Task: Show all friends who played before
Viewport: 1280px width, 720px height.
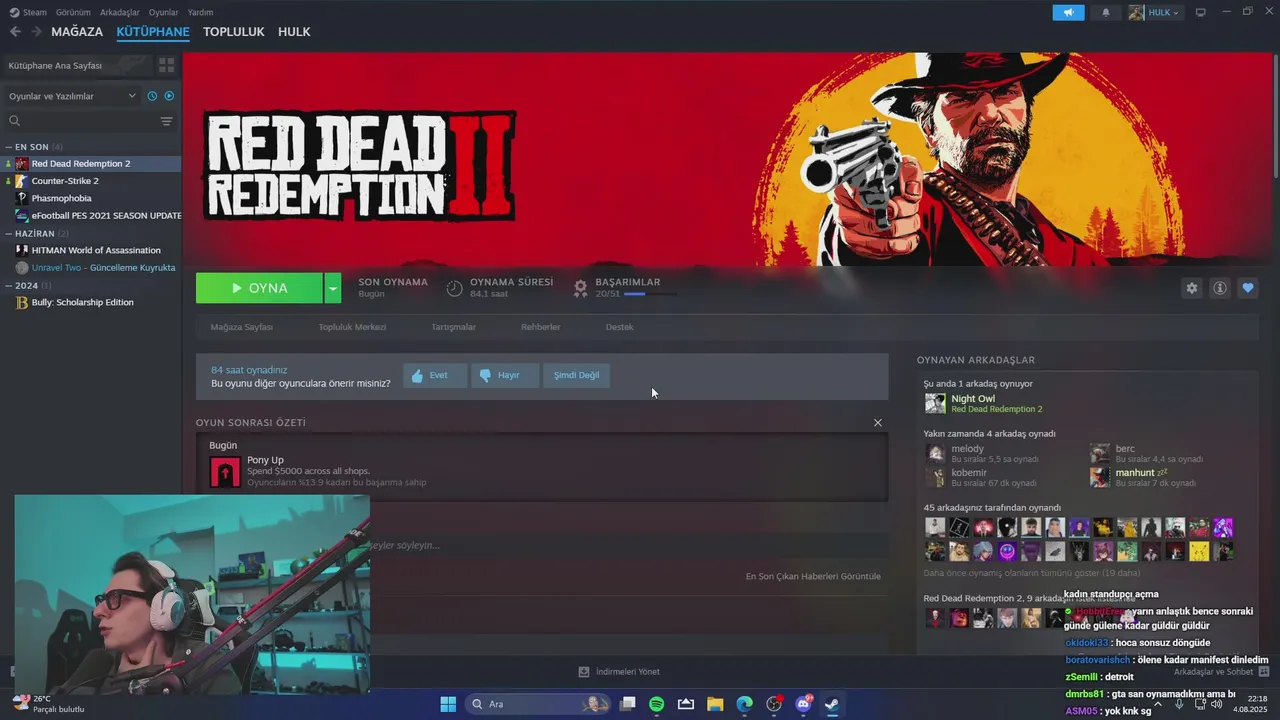Action: click(1032, 573)
